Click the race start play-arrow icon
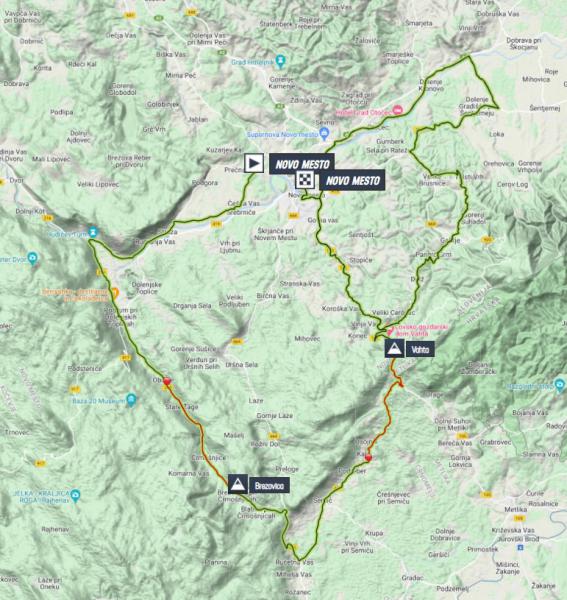Viewport: 567px width, 600px height. coord(254,163)
